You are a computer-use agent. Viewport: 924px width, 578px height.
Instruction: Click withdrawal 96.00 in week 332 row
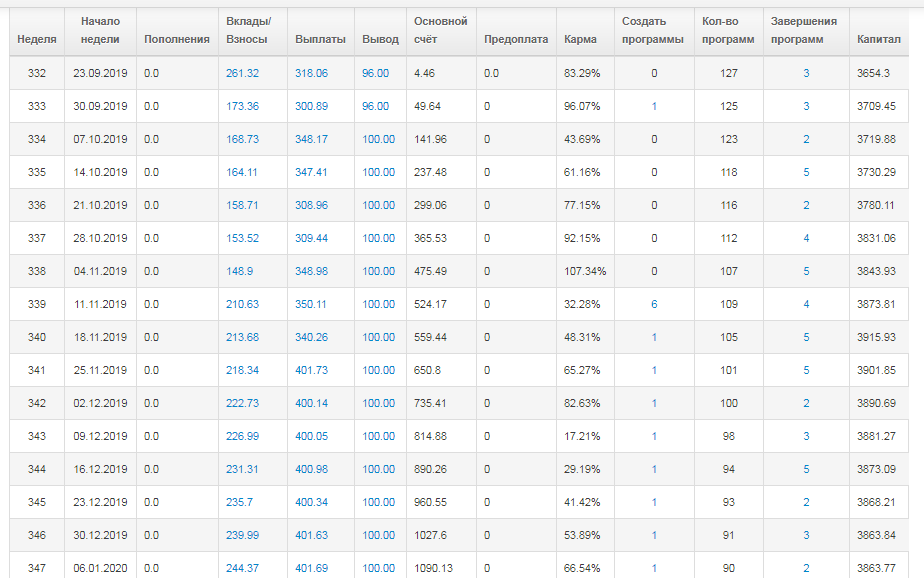click(375, 73)
